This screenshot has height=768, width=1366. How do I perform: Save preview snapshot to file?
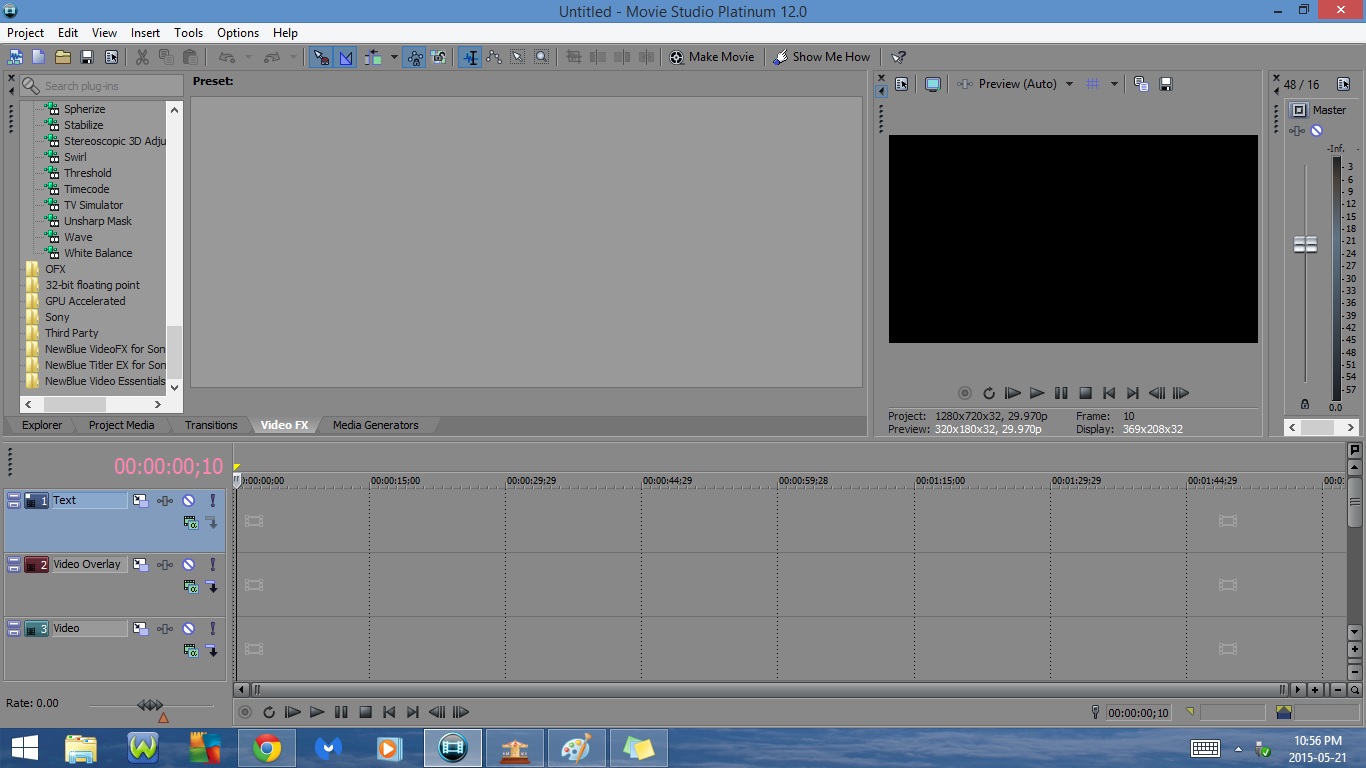1165,84
